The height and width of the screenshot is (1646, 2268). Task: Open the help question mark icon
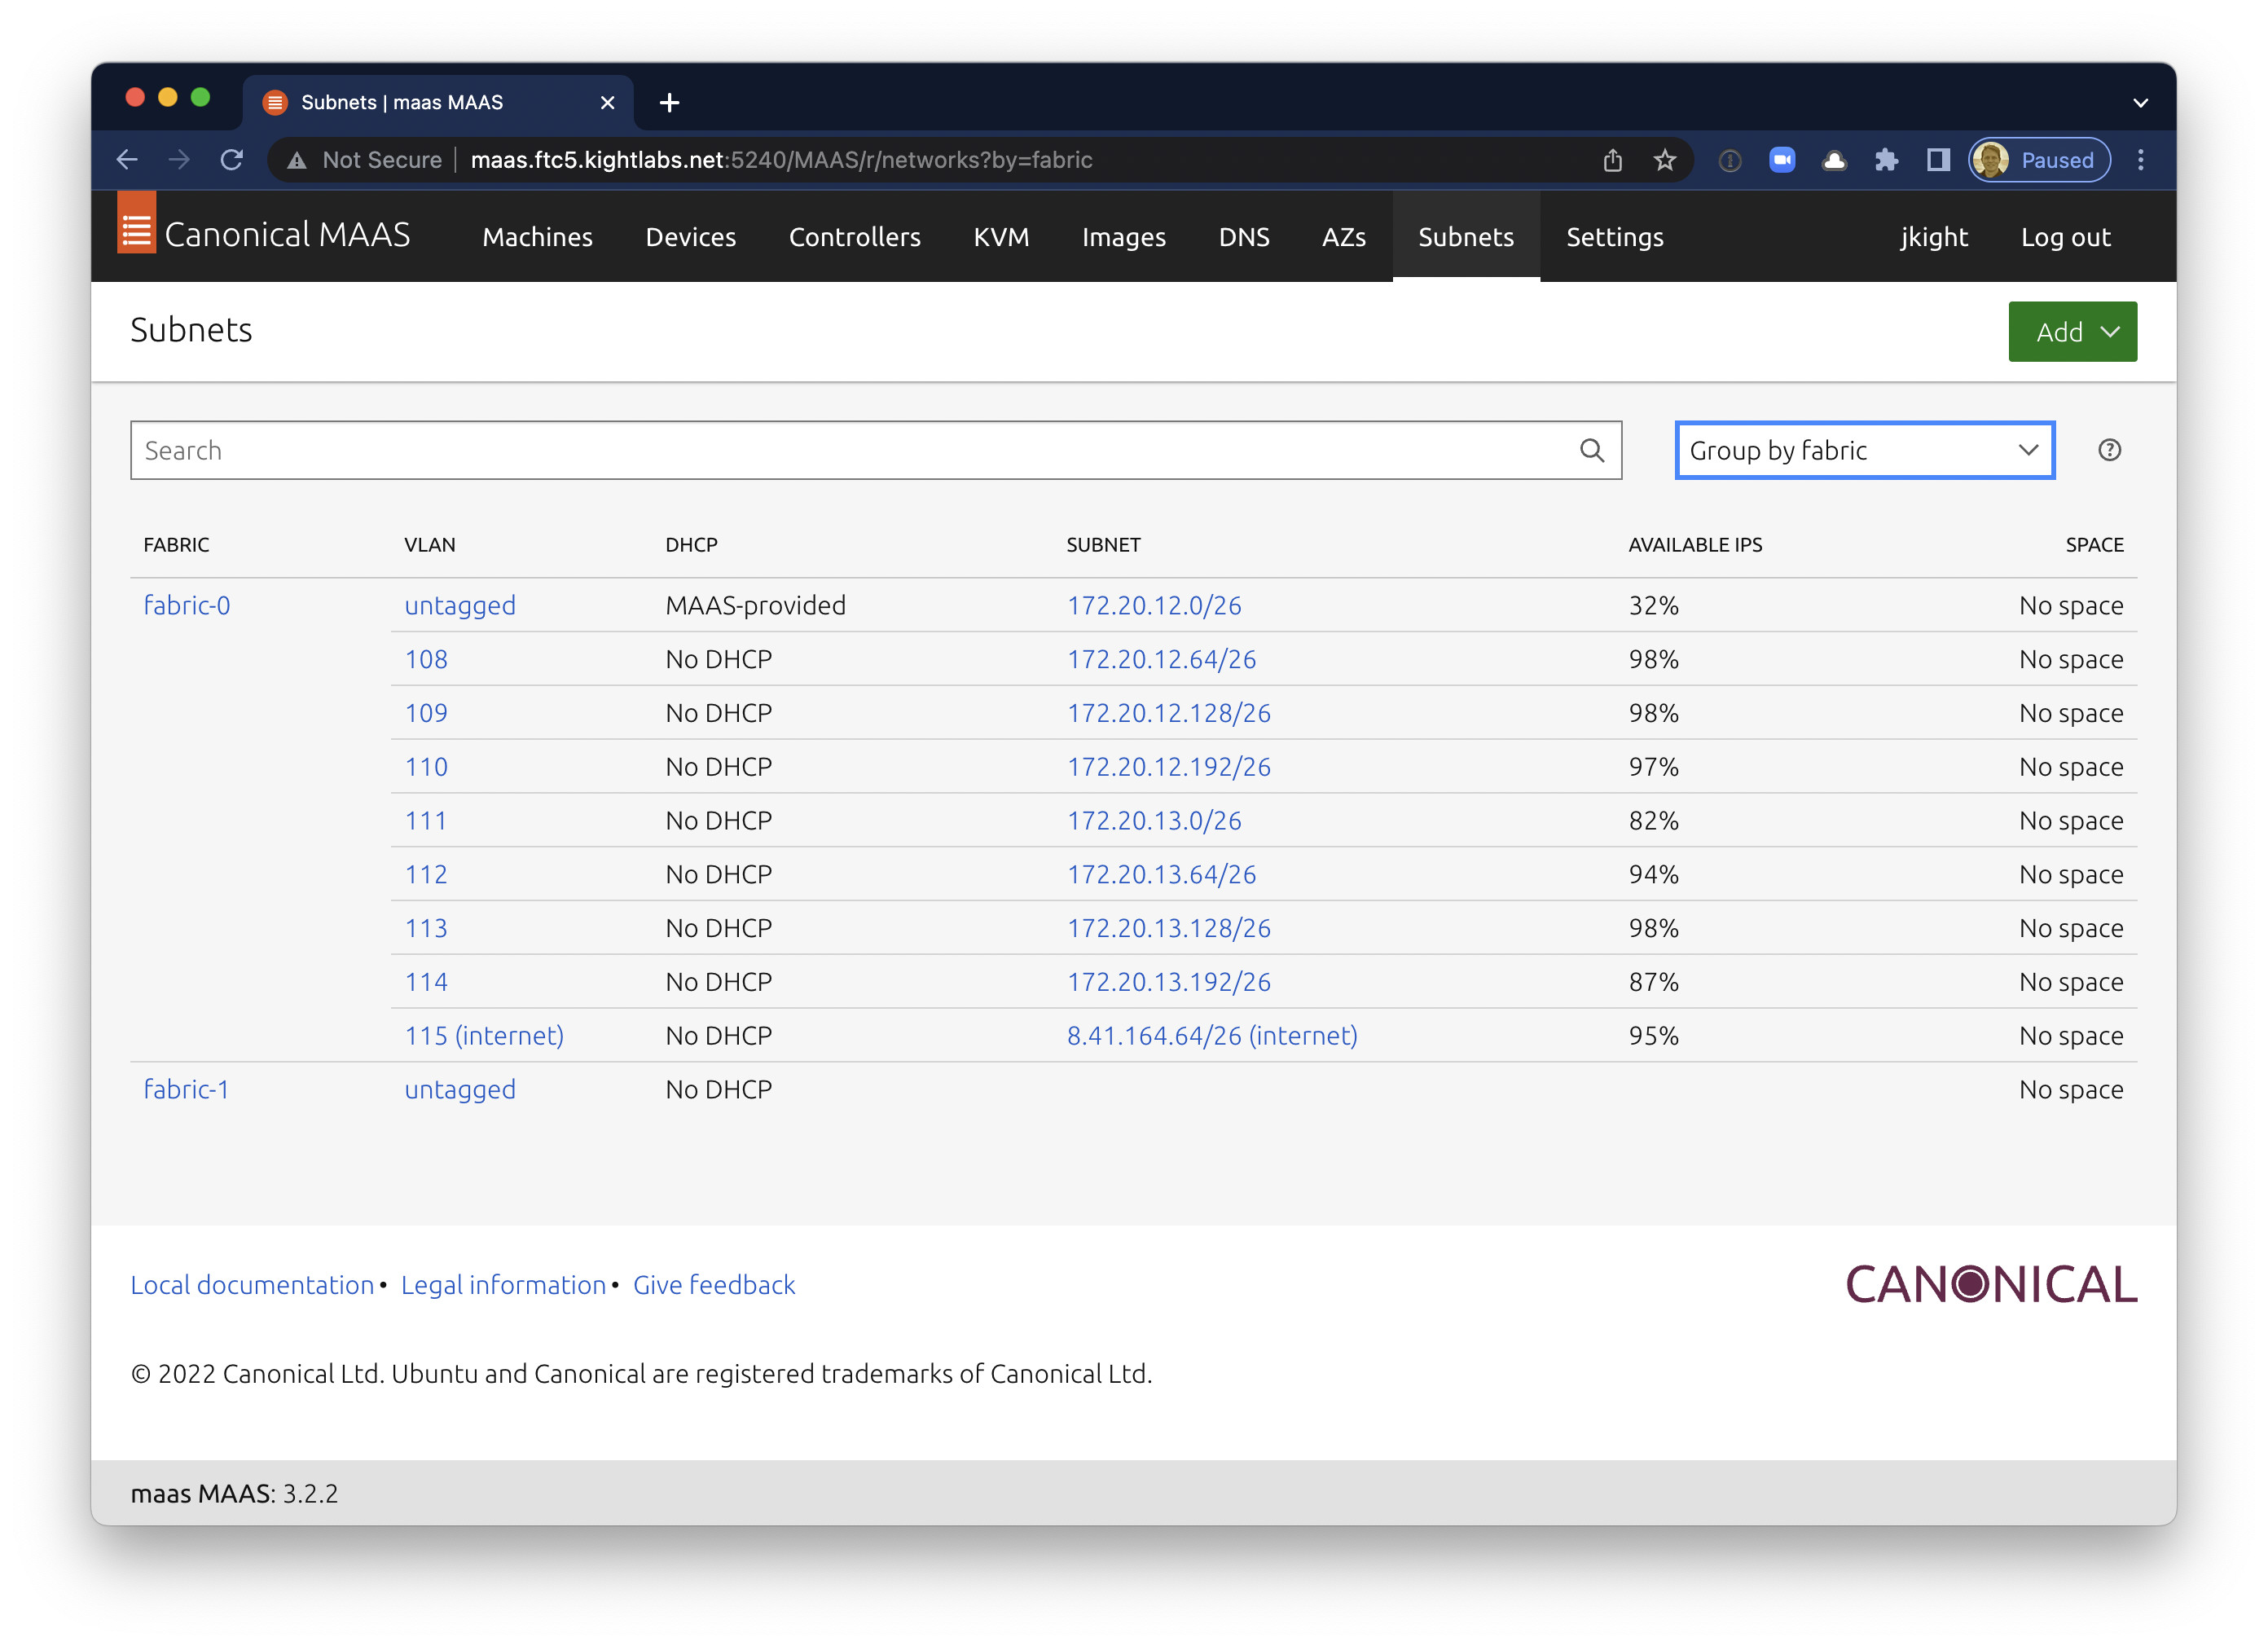[2109, 450]
